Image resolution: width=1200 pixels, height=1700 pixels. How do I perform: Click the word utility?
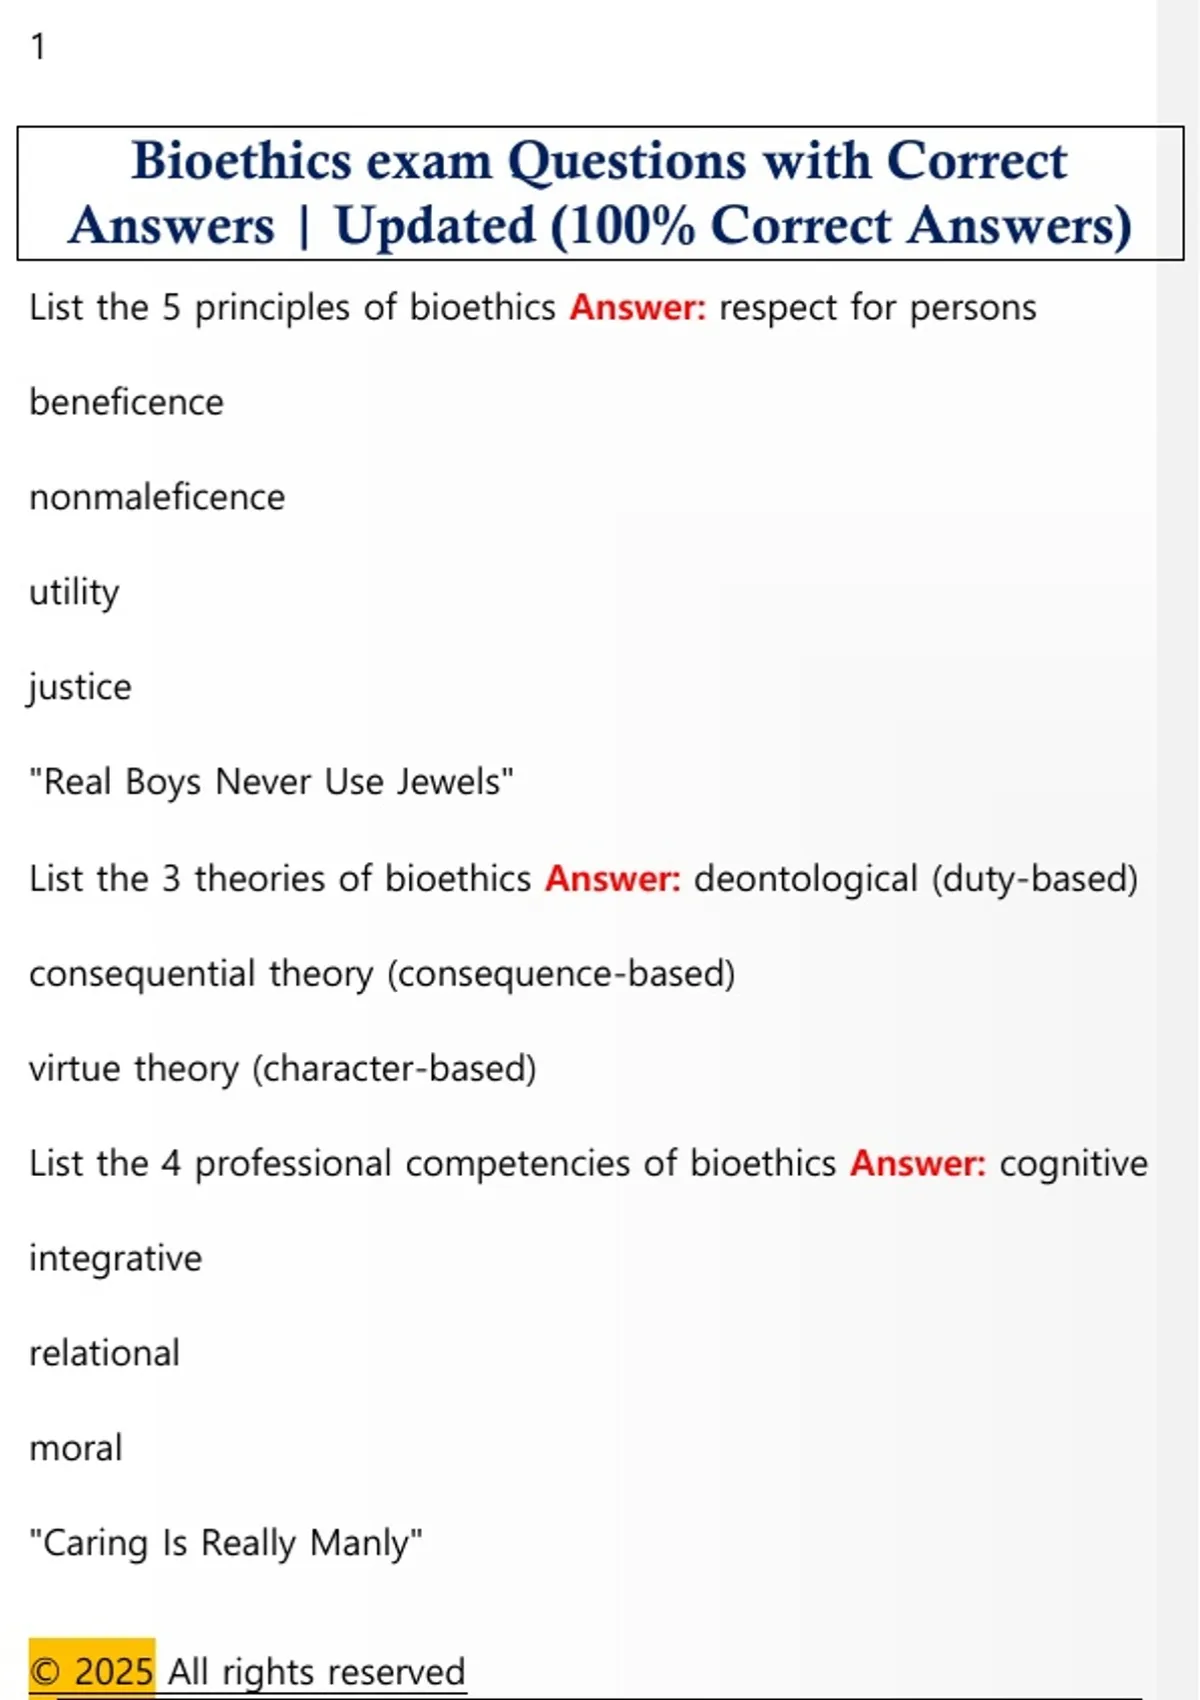click(74, 592)
